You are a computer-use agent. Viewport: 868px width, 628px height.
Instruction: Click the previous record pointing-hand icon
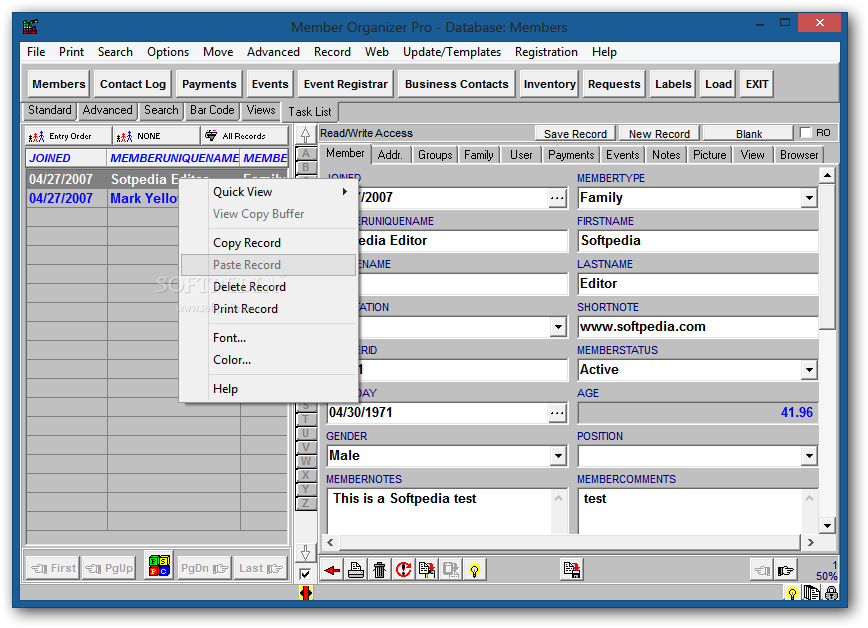(x=762, y=570)
